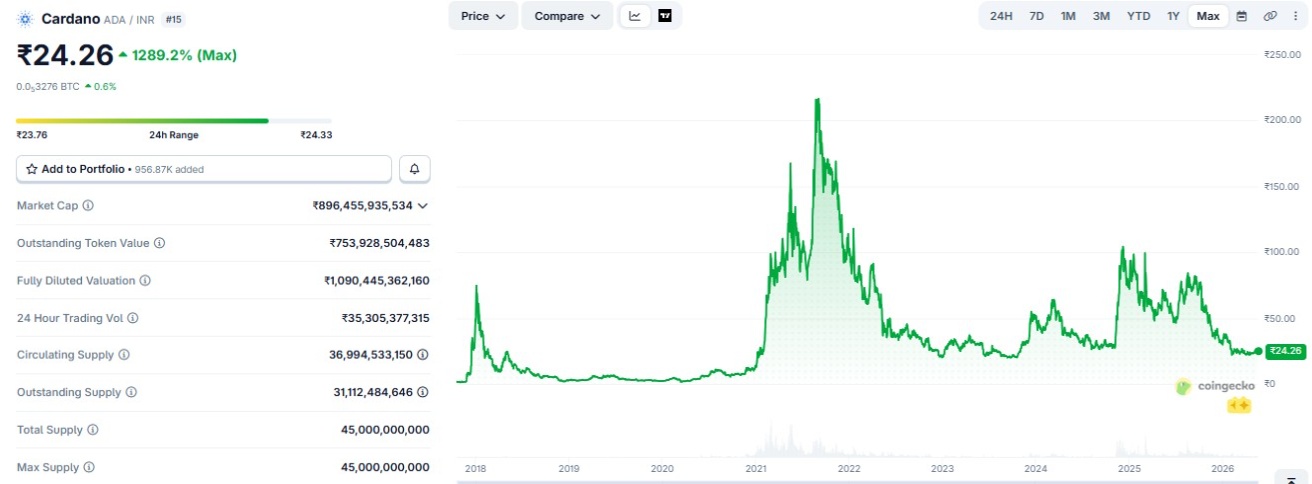Viewport: 1312px width, 484px height.
Task: Select YTD time range
Action: point(1138,16)
